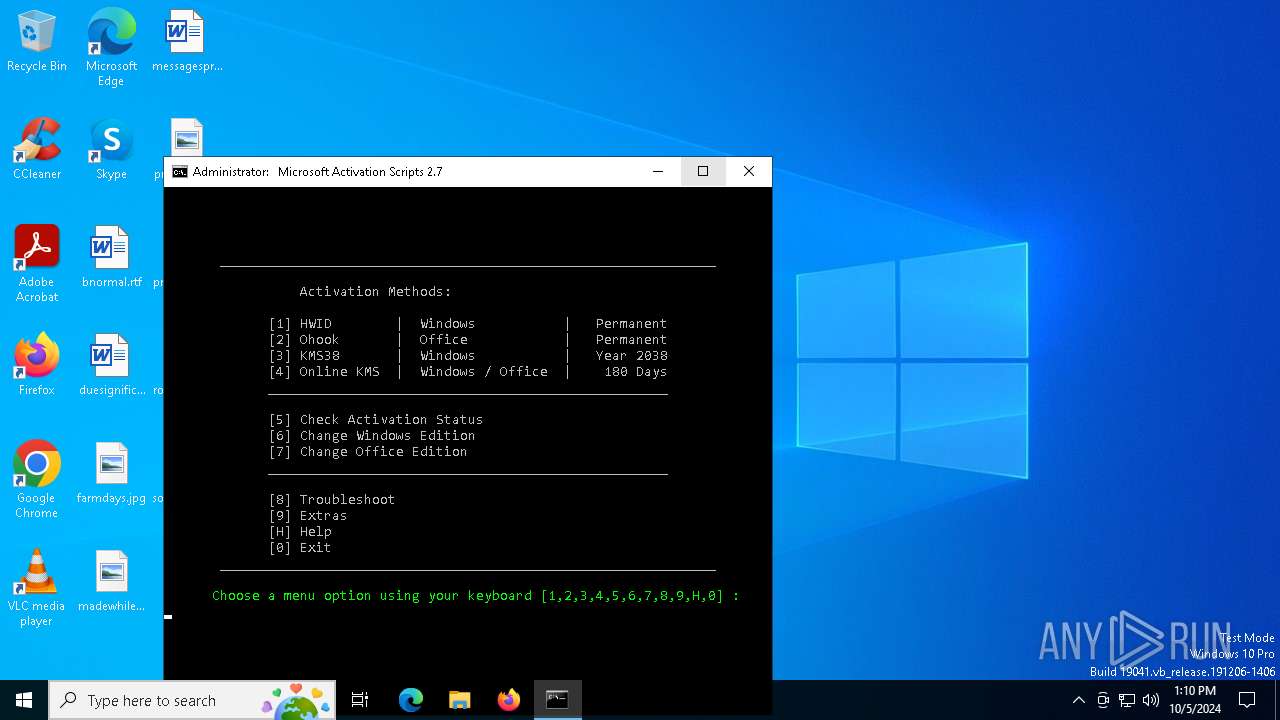Click the 'Change Office Edition' line

pos(368,452)
